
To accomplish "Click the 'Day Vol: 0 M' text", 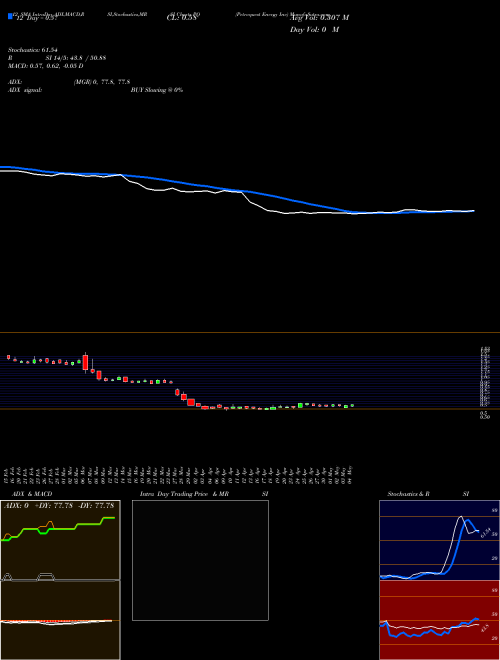I will tap(314, 30).
